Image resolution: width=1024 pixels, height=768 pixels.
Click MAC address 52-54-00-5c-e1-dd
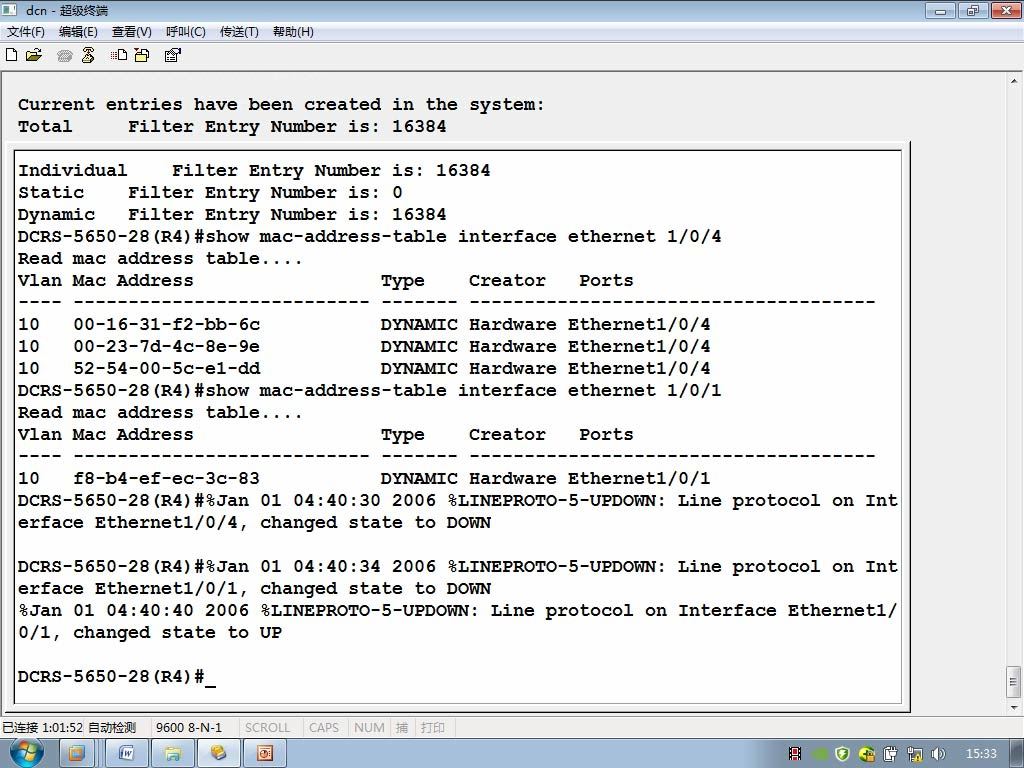tap(167, 368)
